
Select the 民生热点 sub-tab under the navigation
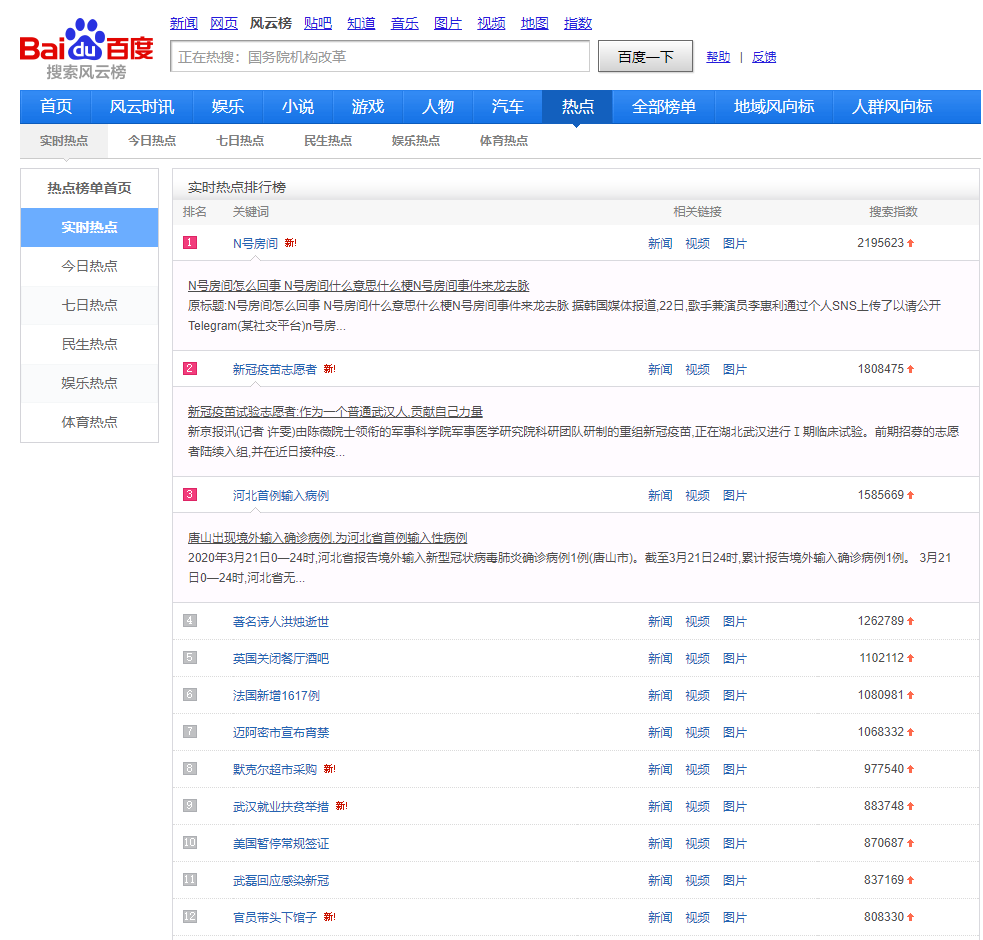328,140
